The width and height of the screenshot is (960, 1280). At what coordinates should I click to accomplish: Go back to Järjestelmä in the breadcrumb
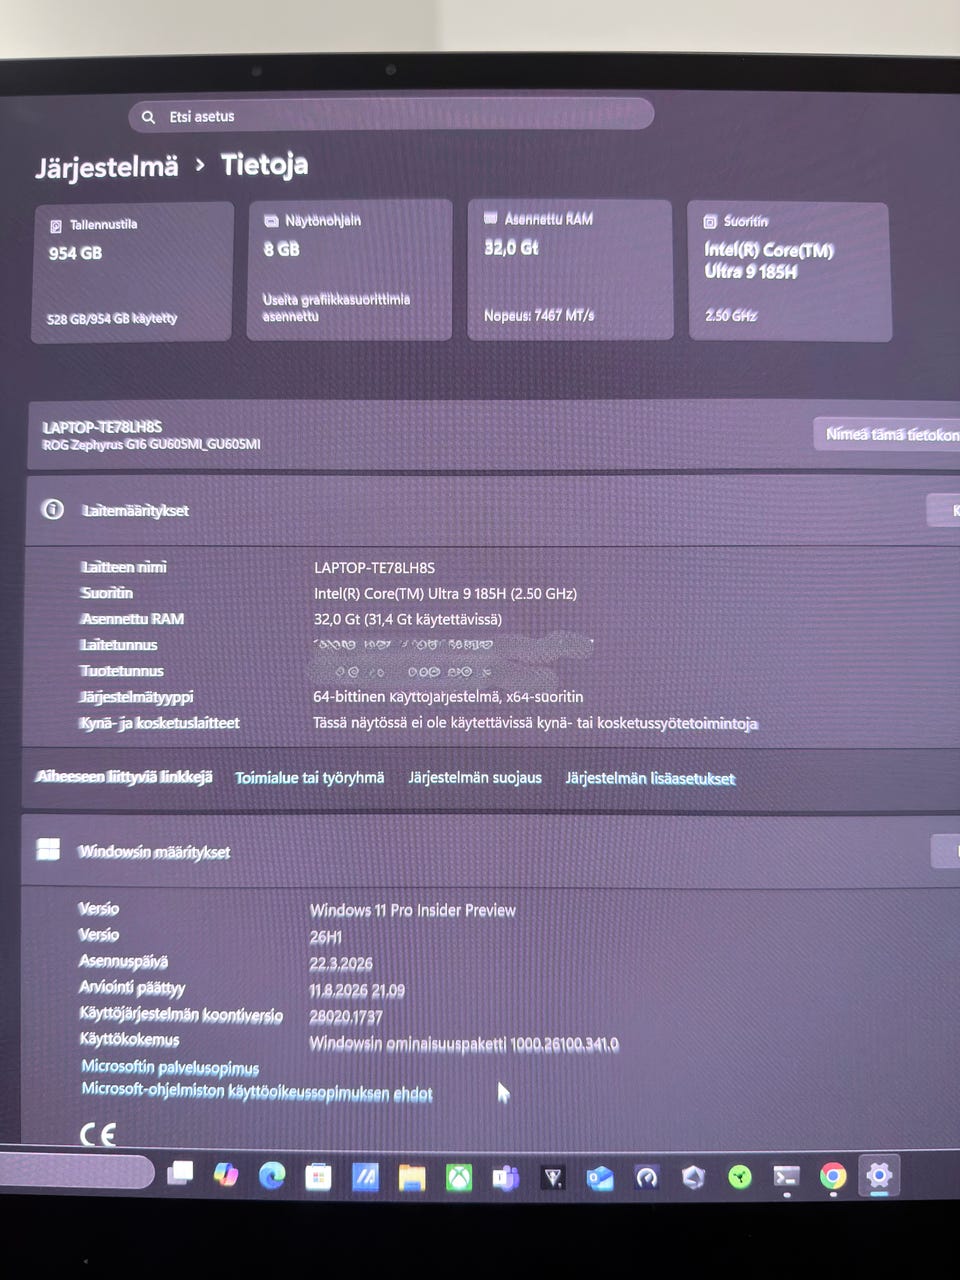point(107,167)
